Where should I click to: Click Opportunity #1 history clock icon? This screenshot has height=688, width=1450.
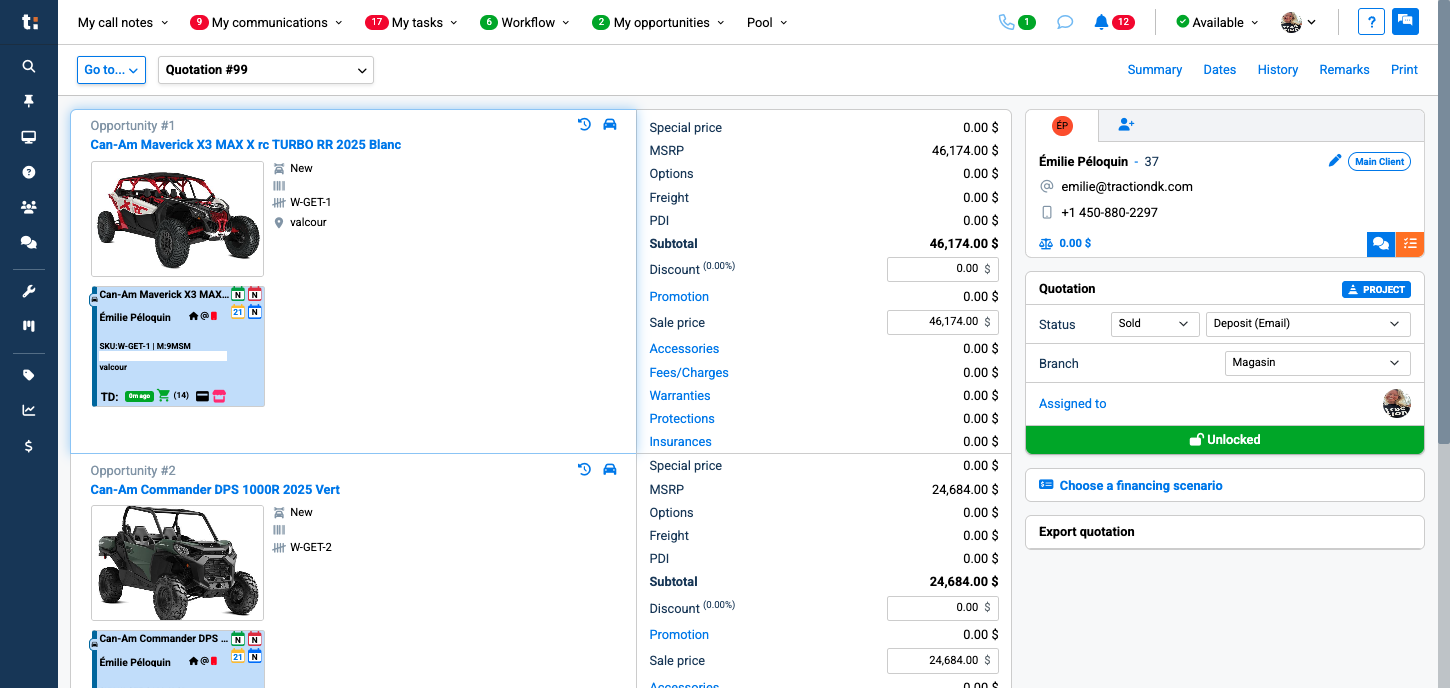coord(585,125)
